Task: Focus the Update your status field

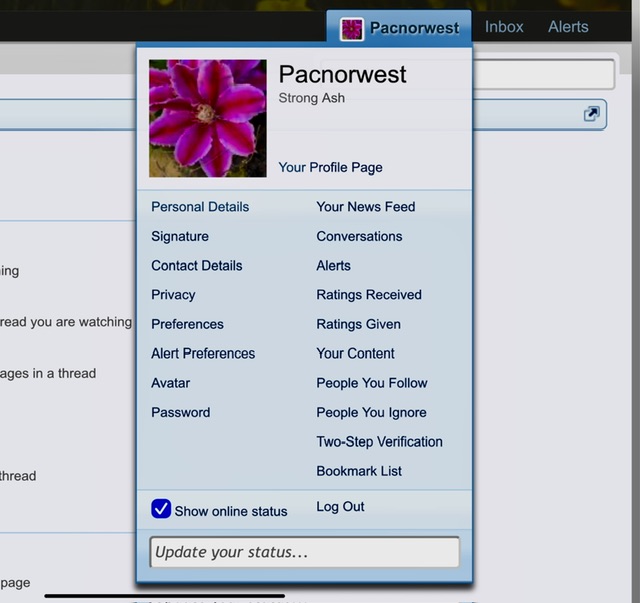Action: click(x=305, y=552)
